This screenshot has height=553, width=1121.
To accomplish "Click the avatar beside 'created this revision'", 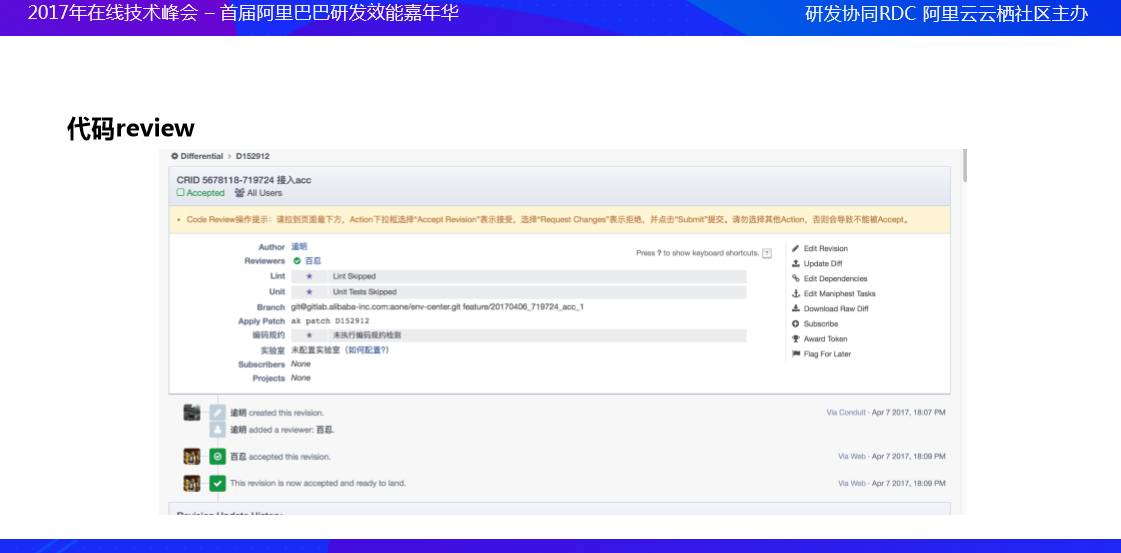I will [192, 412].
